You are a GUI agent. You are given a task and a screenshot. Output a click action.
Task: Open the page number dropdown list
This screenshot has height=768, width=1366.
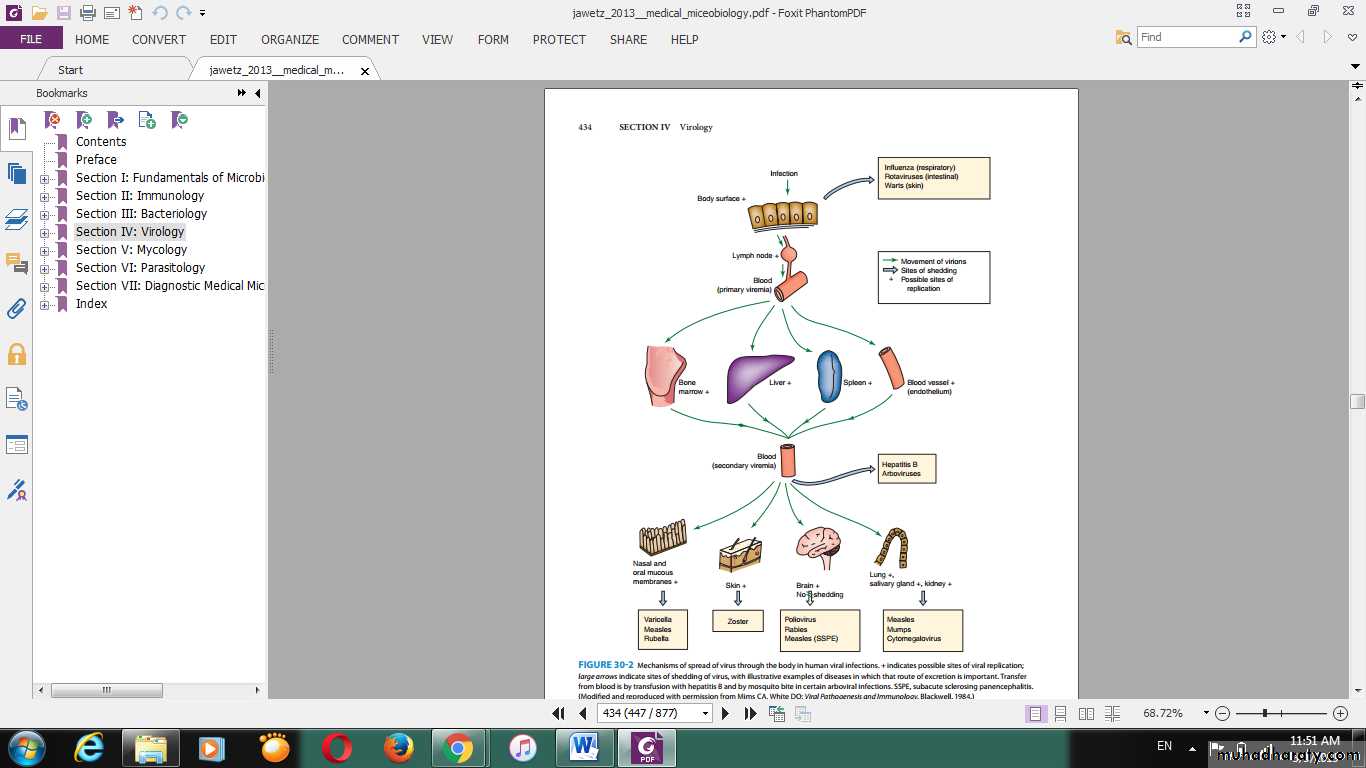[x=705, y=713]
